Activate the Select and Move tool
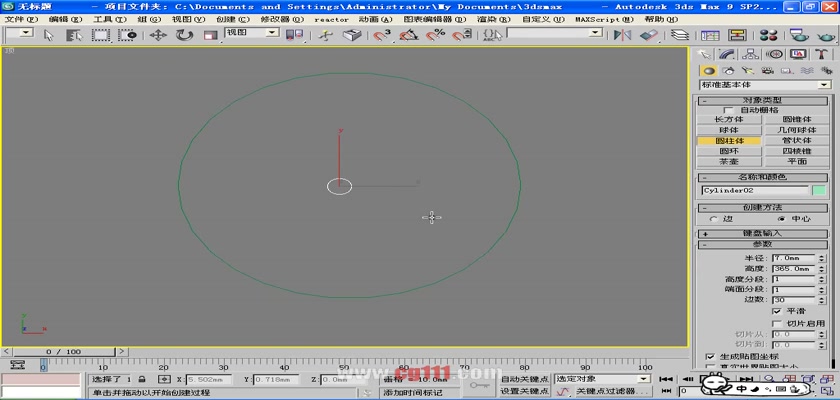The image size is (840, 400). (158, 35)
